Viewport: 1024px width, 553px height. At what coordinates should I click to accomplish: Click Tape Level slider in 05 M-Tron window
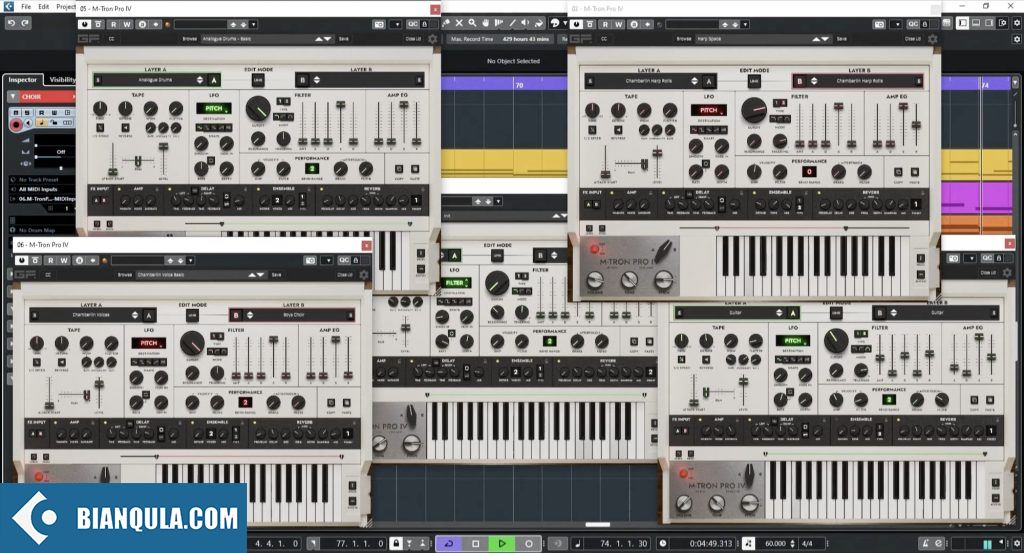tap(163, 157)
